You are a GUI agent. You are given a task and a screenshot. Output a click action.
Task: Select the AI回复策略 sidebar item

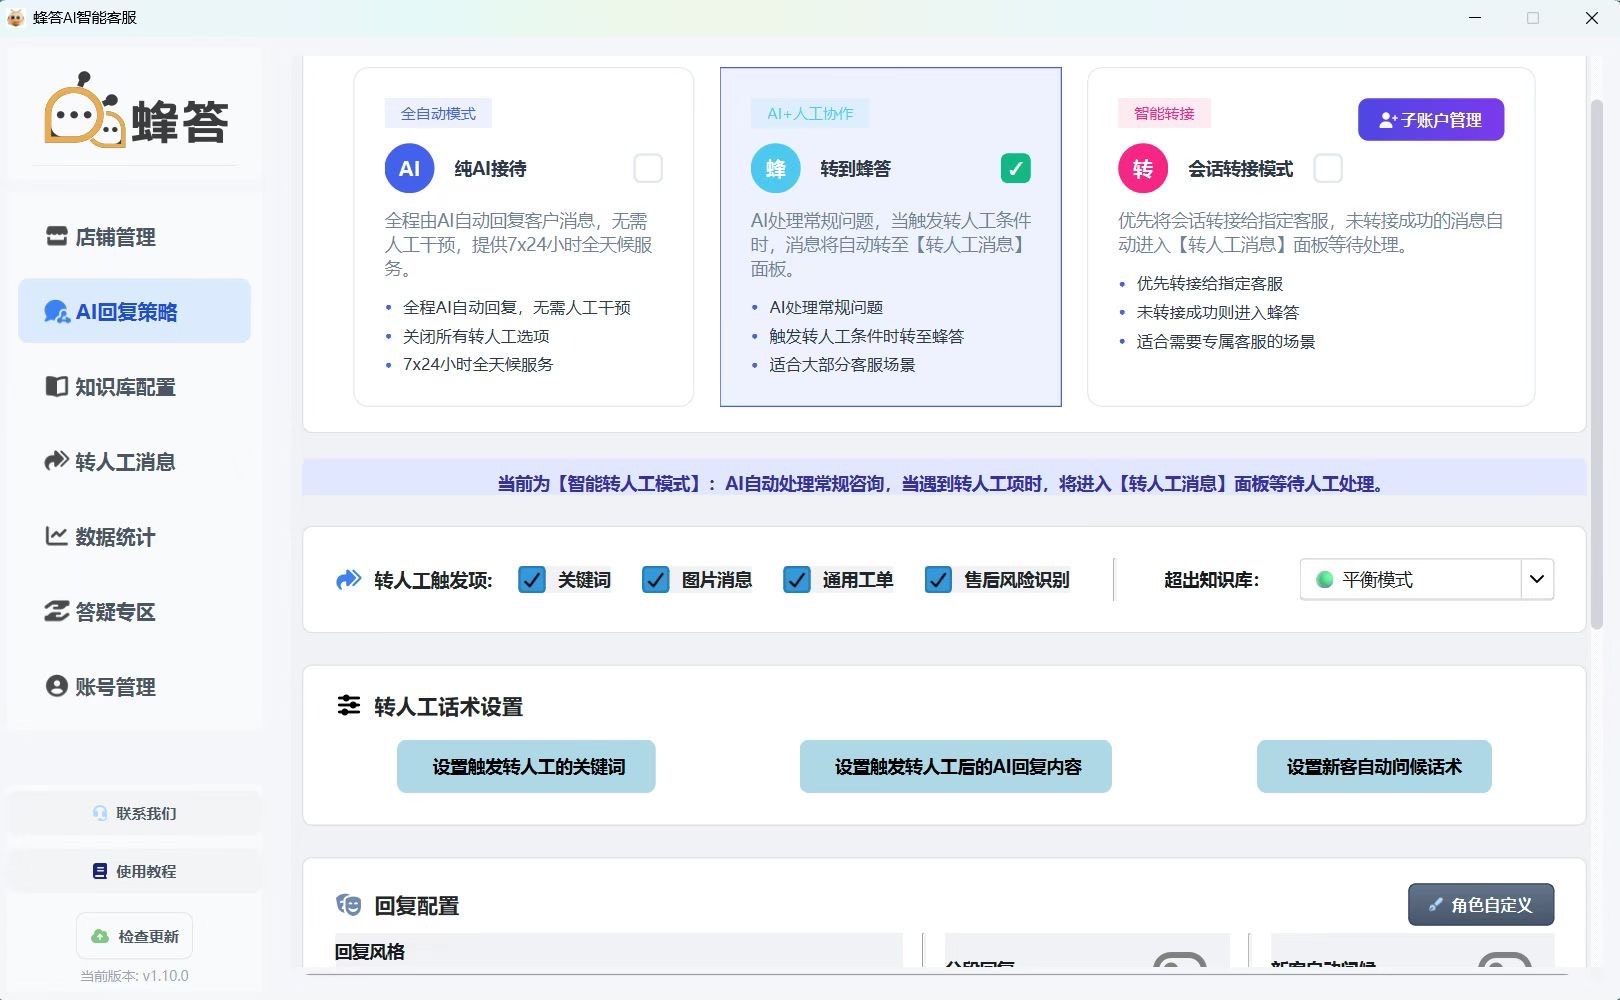coord(134,312)
